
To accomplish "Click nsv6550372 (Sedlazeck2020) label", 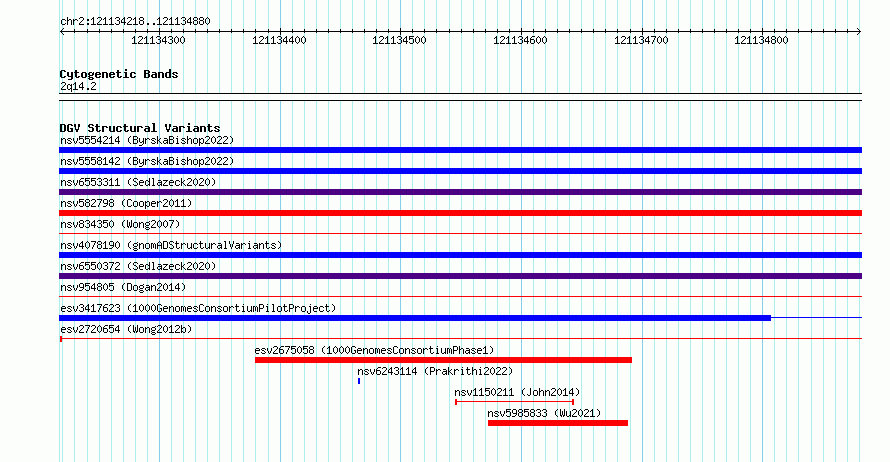I will tap(138, 266).
